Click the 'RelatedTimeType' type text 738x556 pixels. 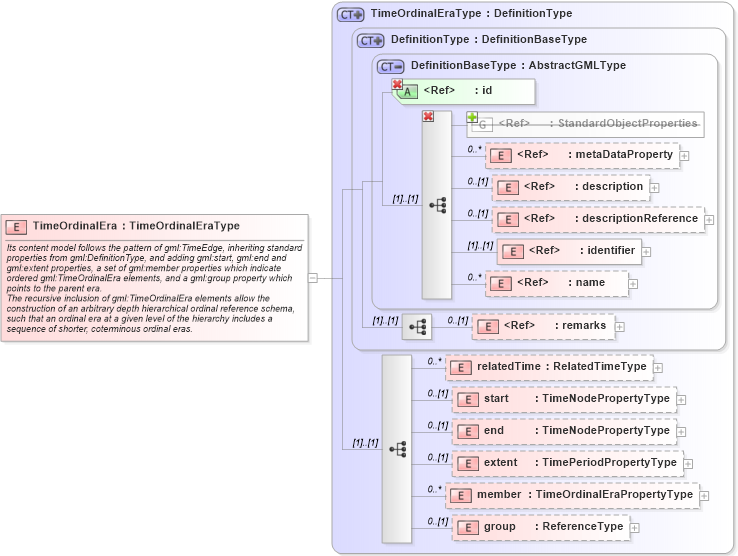click(600, 366)
